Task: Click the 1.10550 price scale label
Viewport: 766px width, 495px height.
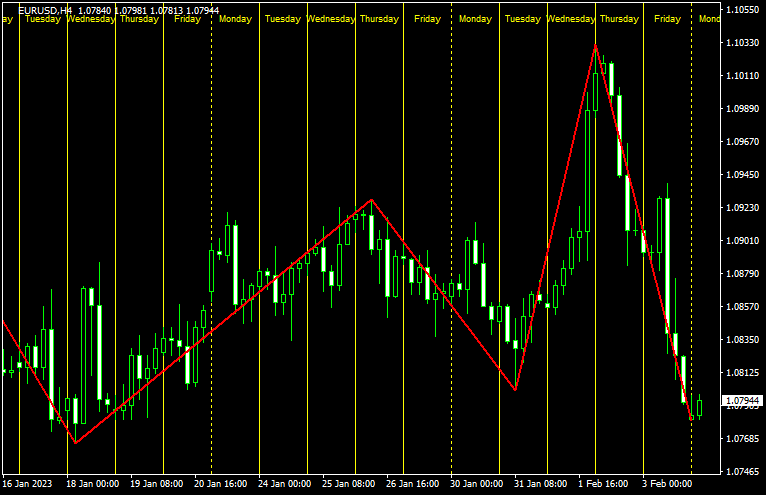Action: (741, 10)
